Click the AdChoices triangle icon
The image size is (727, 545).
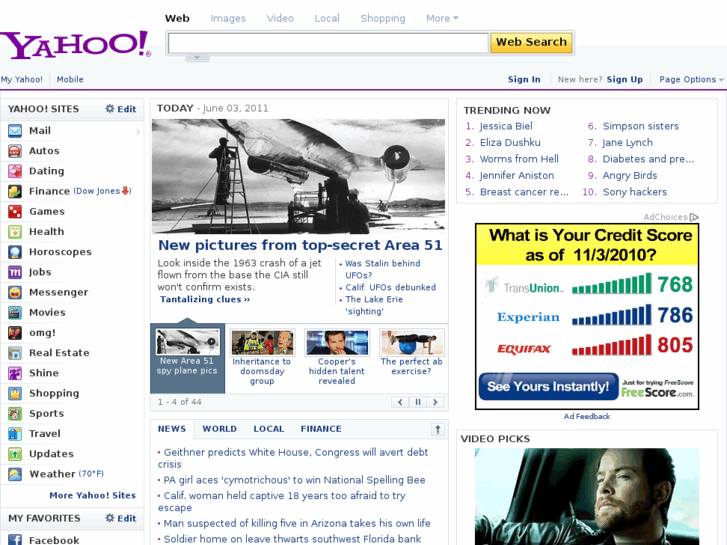(694, 217)
